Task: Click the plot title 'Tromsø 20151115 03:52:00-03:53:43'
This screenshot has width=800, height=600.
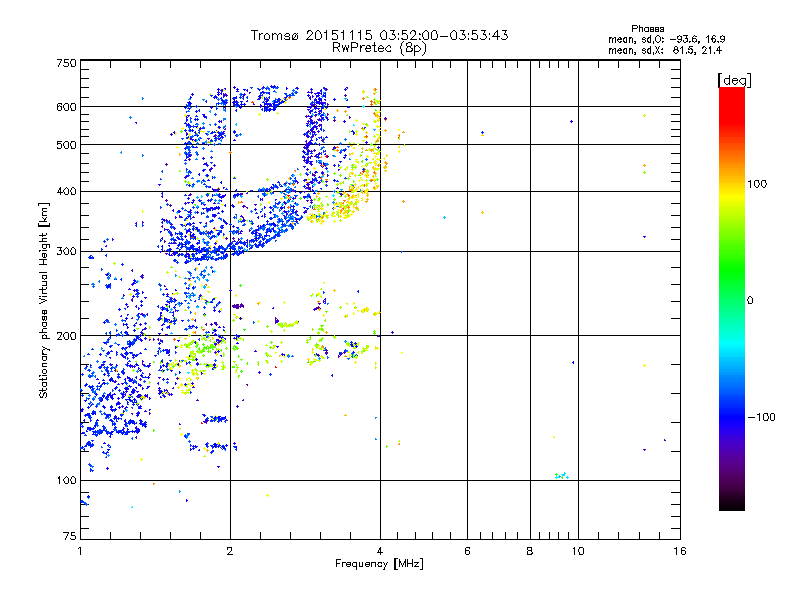Action: 379,35
